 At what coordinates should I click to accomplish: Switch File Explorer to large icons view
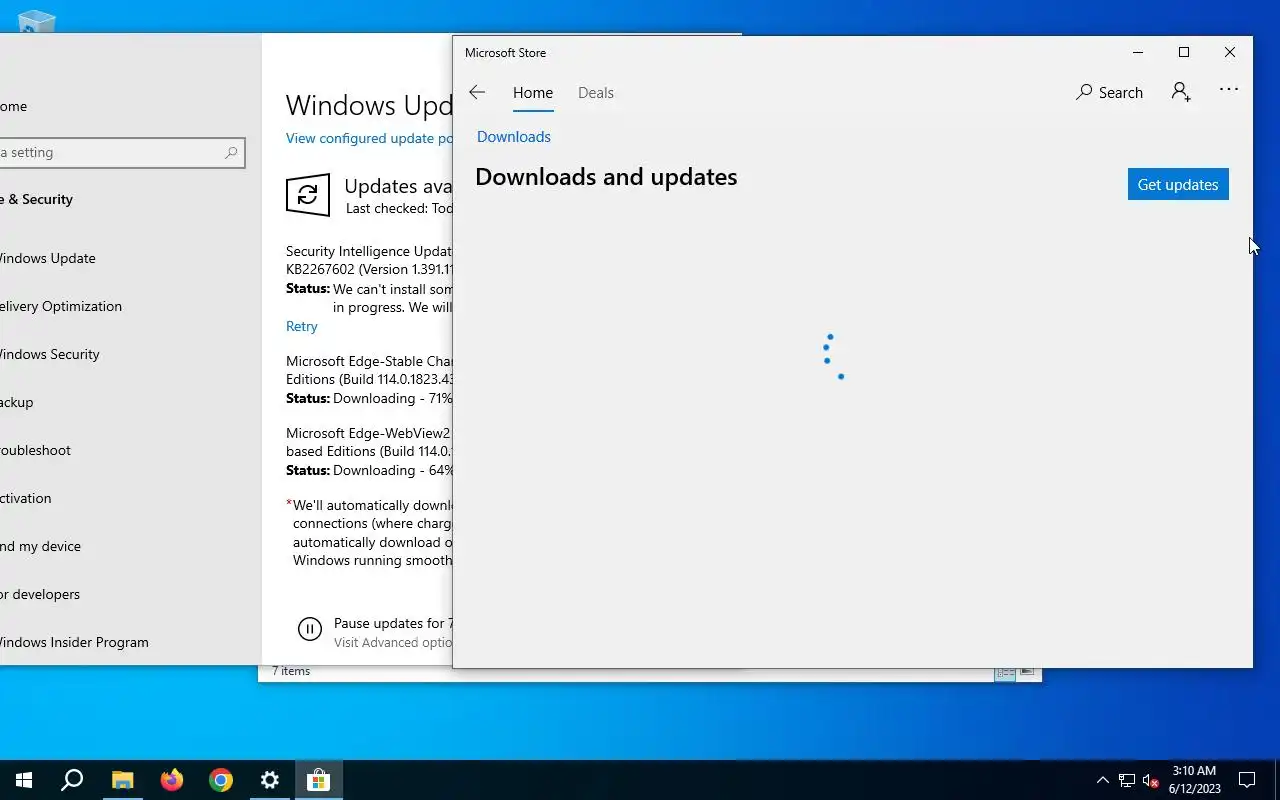pyautogui.click(x=1027, y=674)
